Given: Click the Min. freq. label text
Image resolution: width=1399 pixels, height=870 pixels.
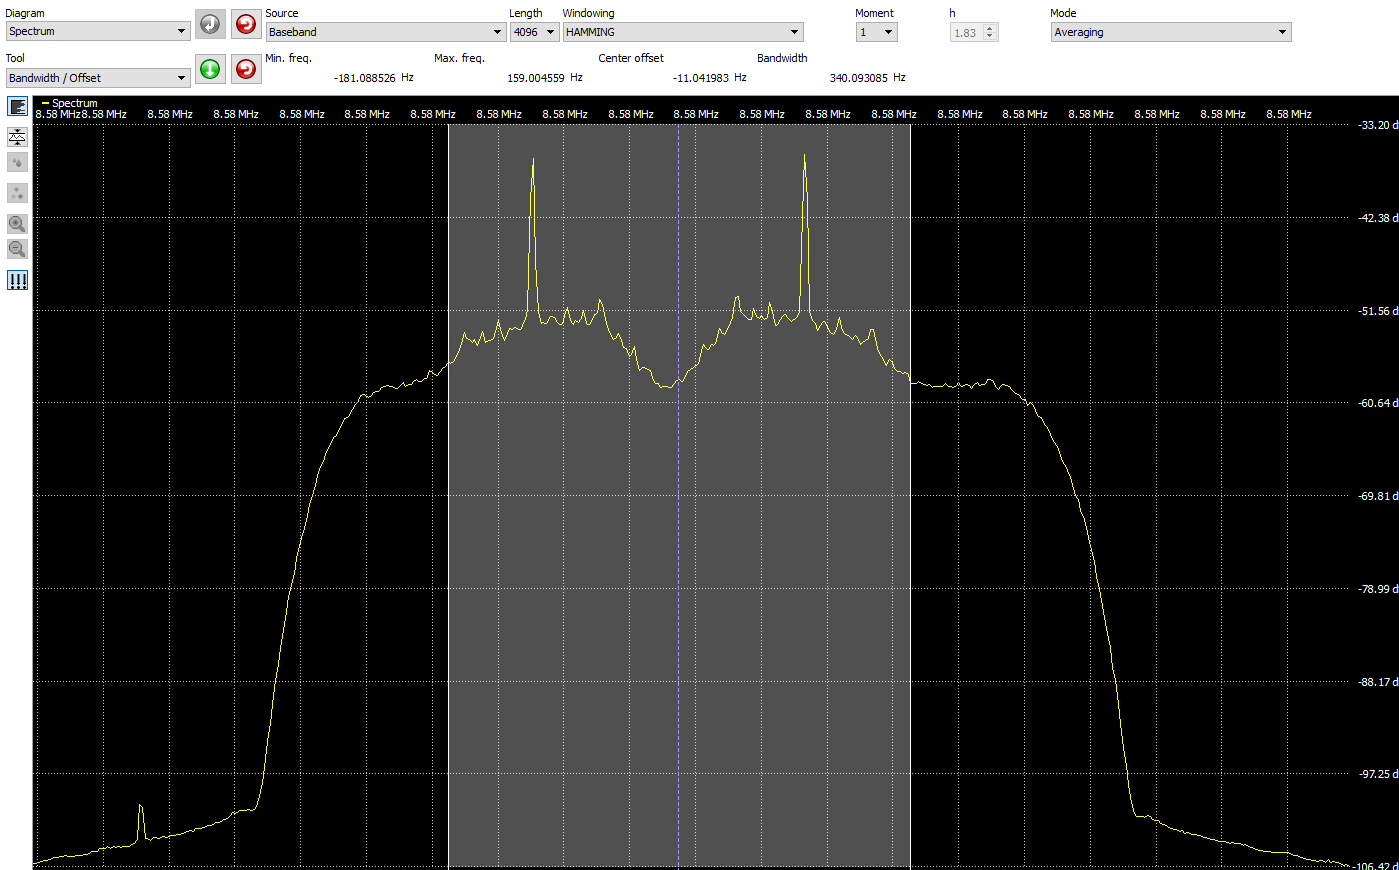Looking at the screenshot, I should tap(288, 58).
